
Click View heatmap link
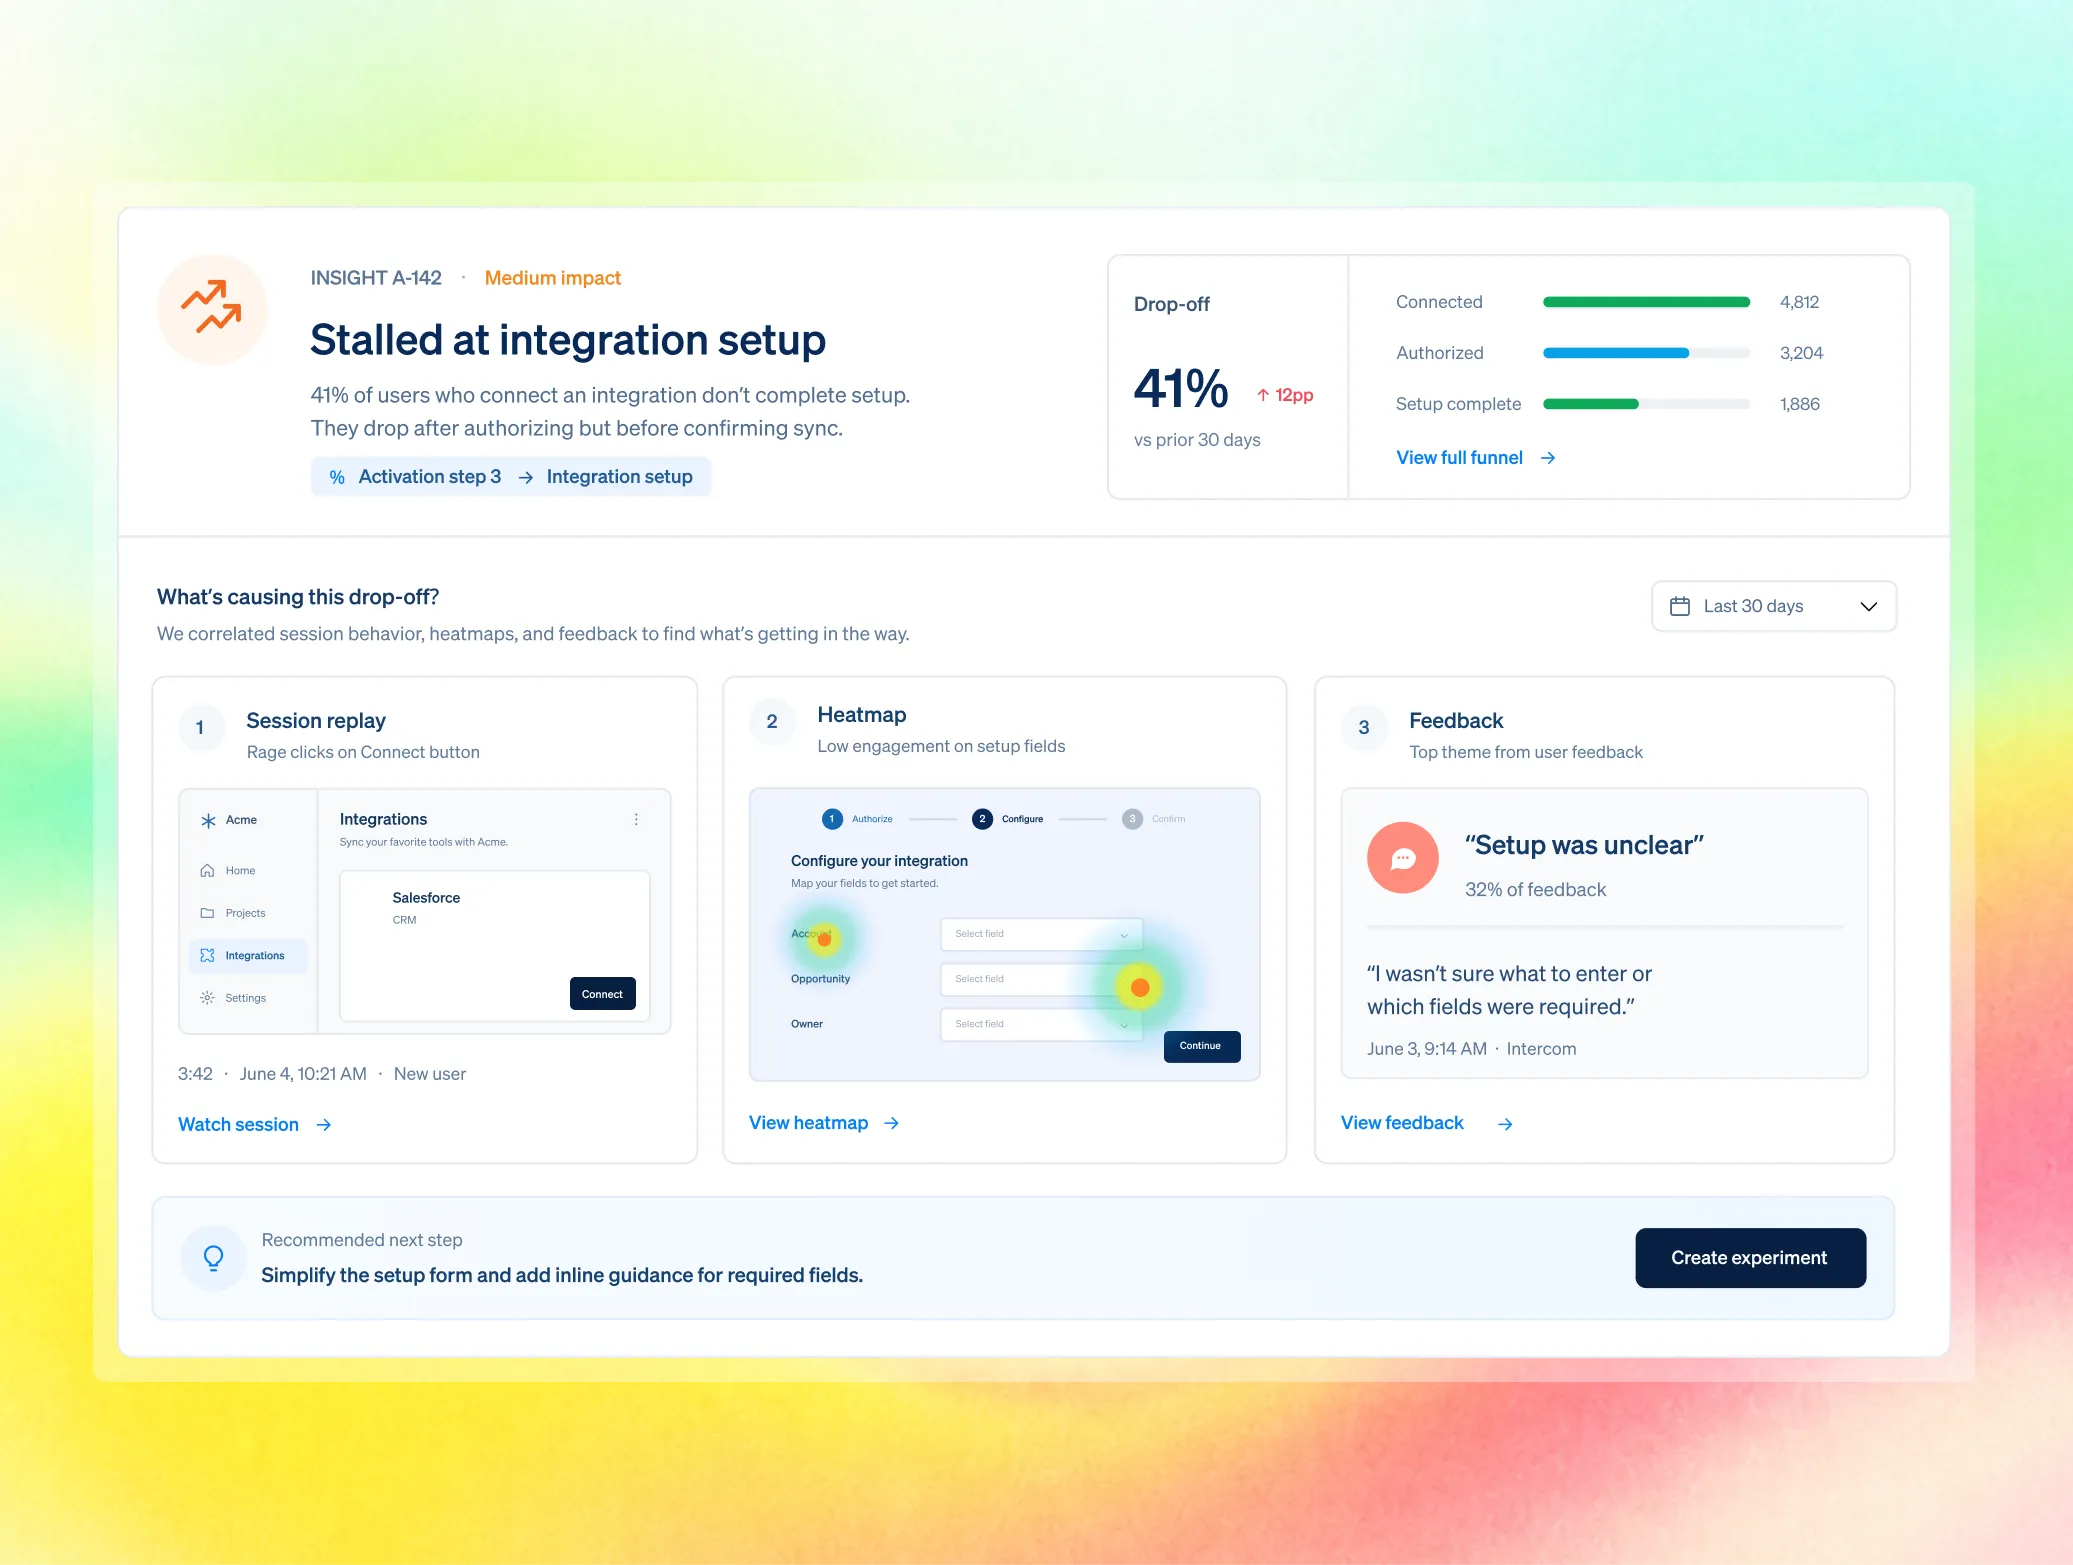pyautogui.click(x=808, y=1123)
